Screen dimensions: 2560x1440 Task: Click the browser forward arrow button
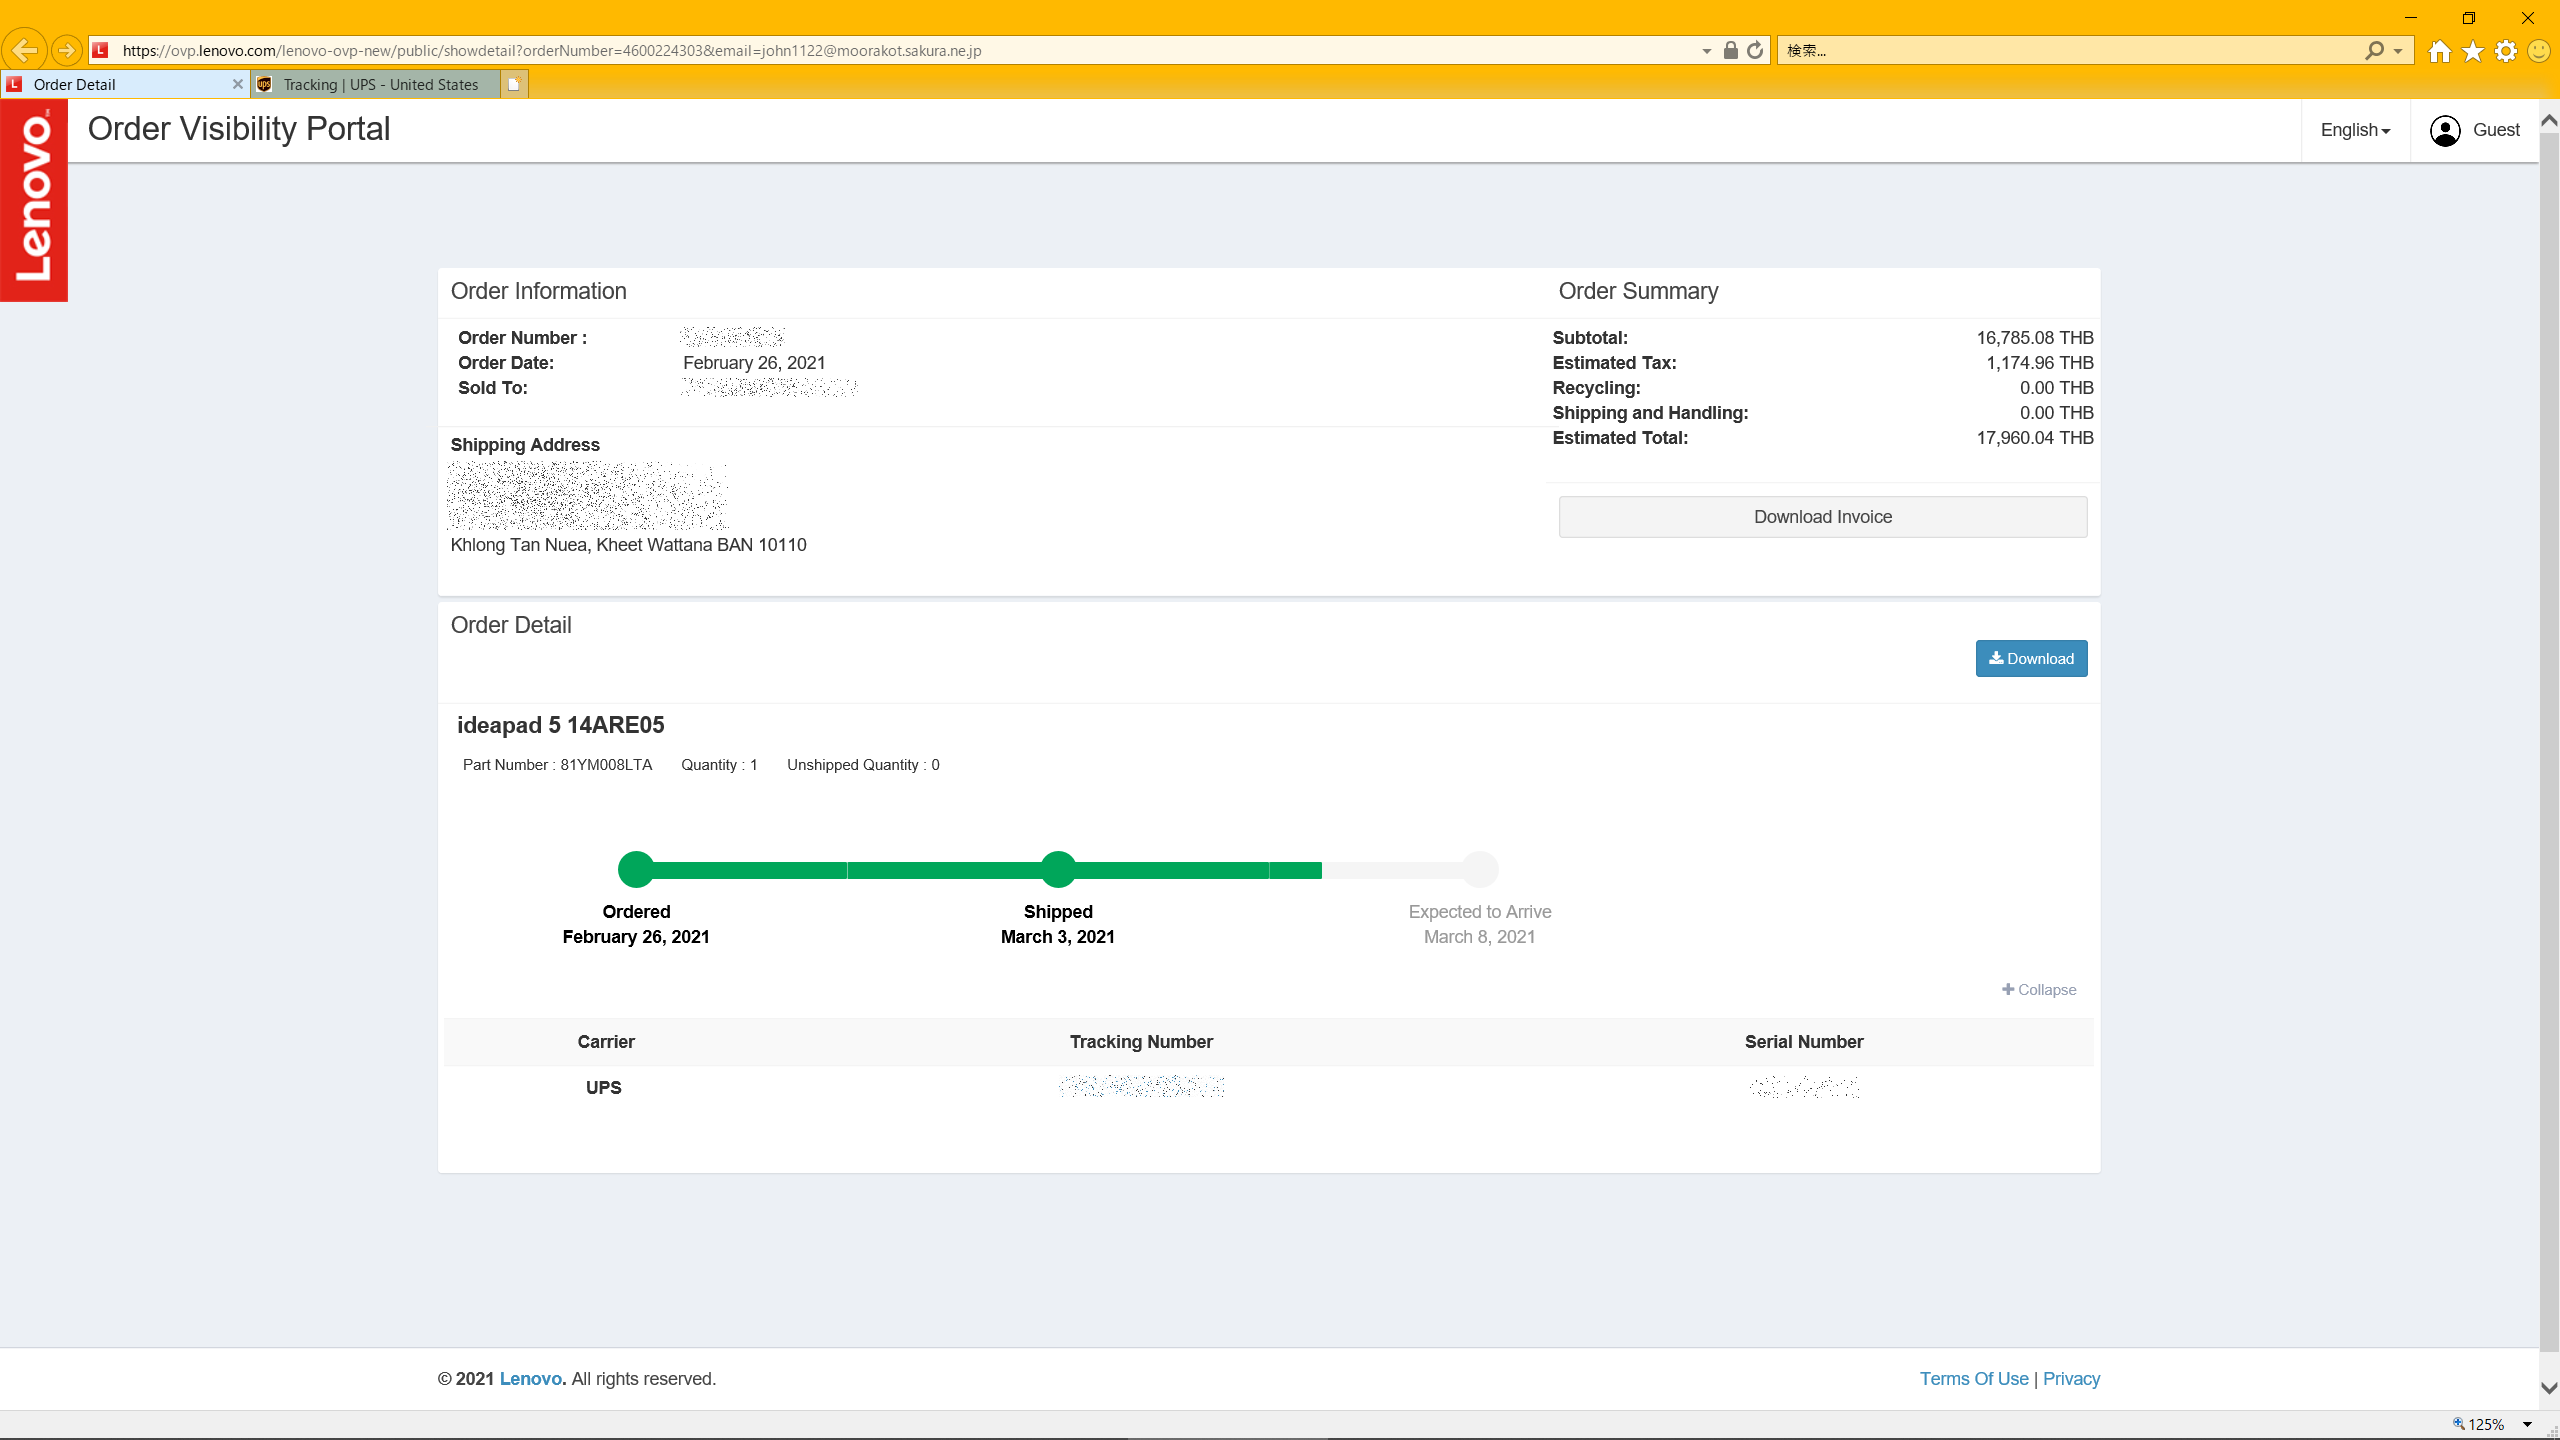point(66,50)
